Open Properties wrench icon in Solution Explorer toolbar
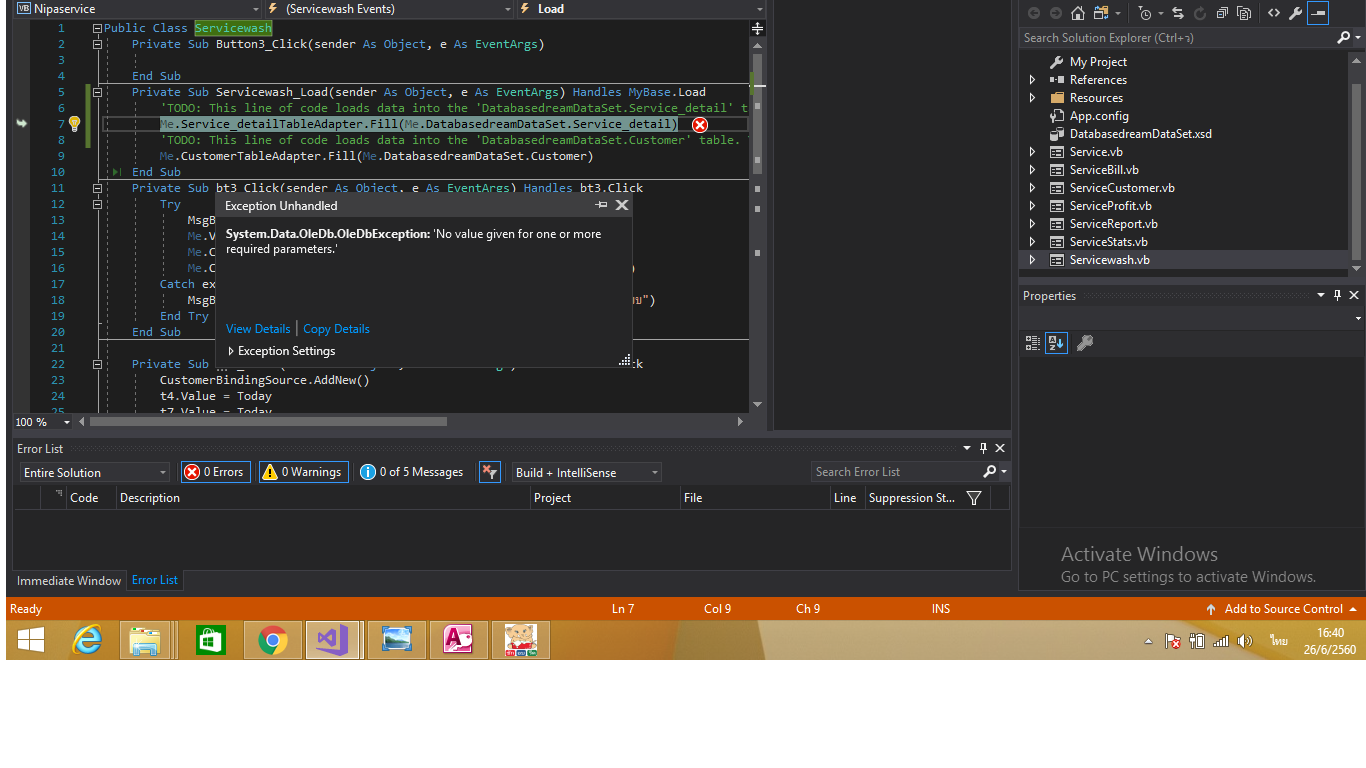 point(1295,13)
